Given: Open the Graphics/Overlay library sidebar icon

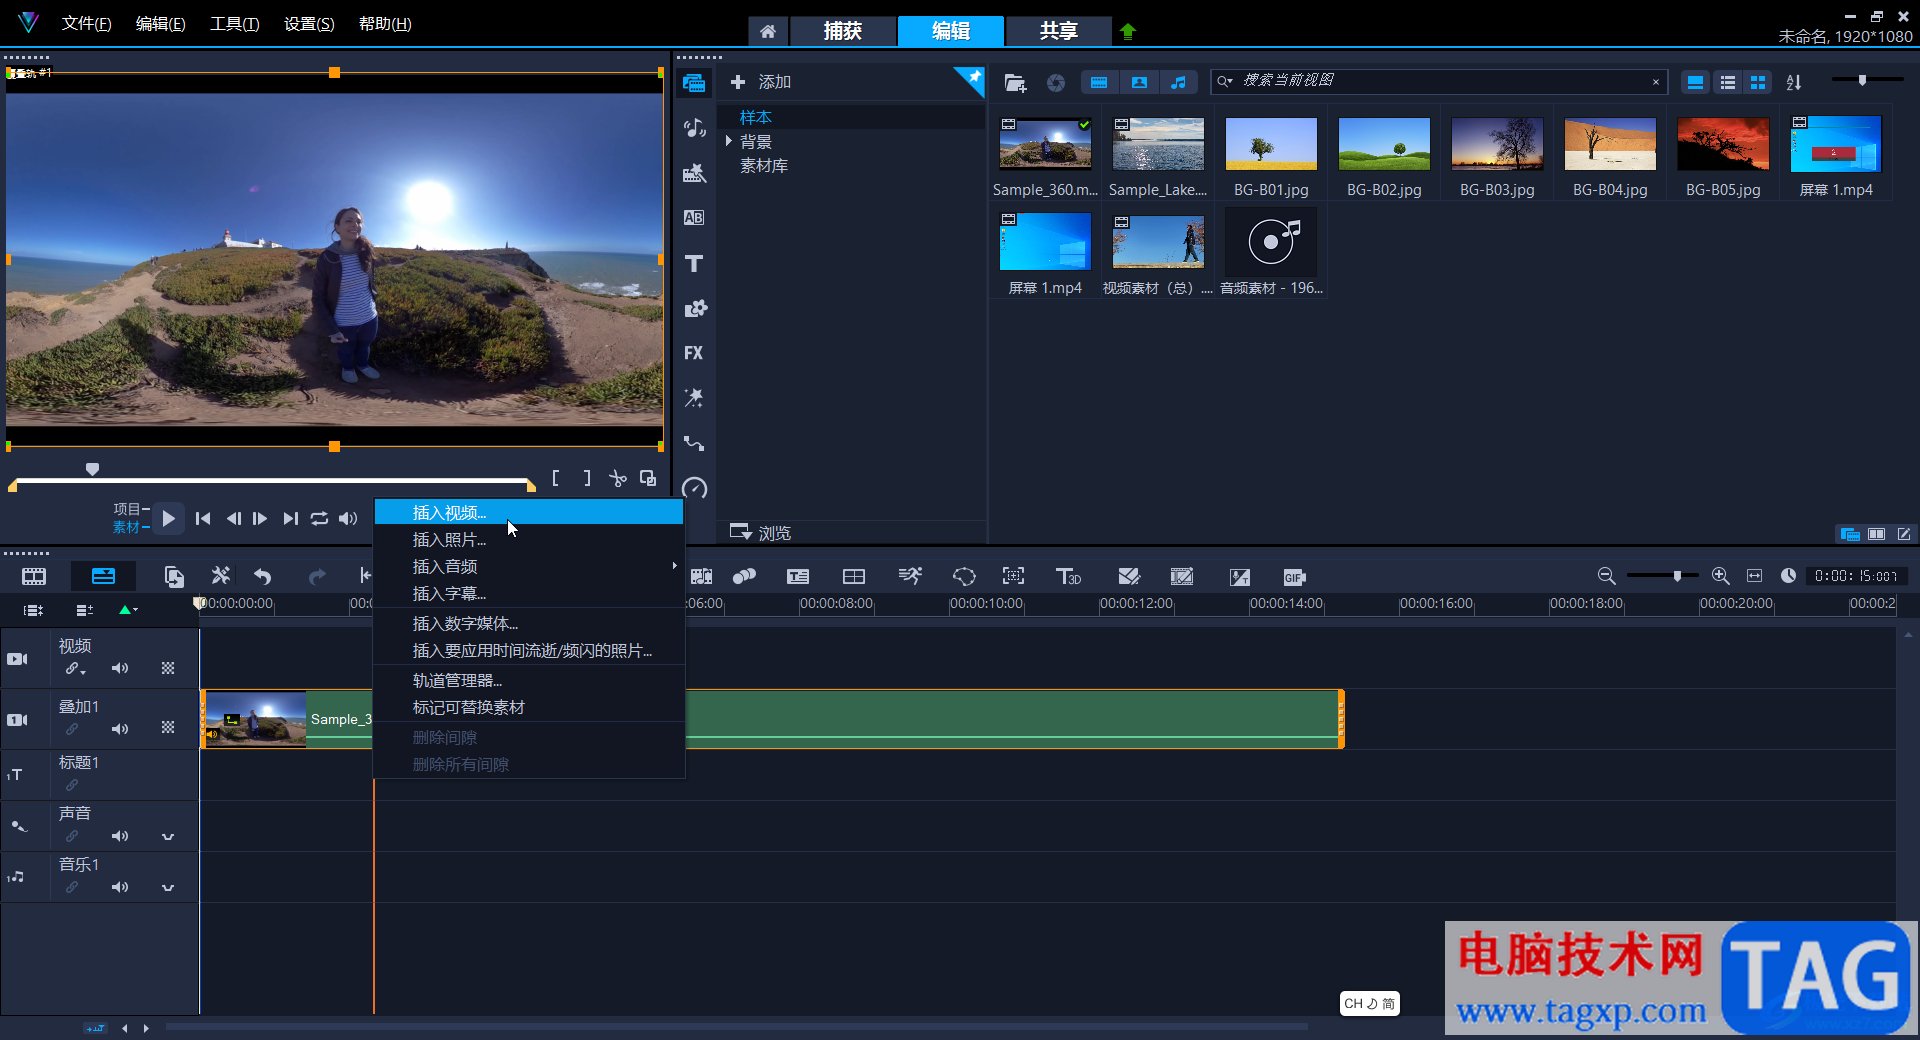Looking at the screenshot, I should pos(694,308).
